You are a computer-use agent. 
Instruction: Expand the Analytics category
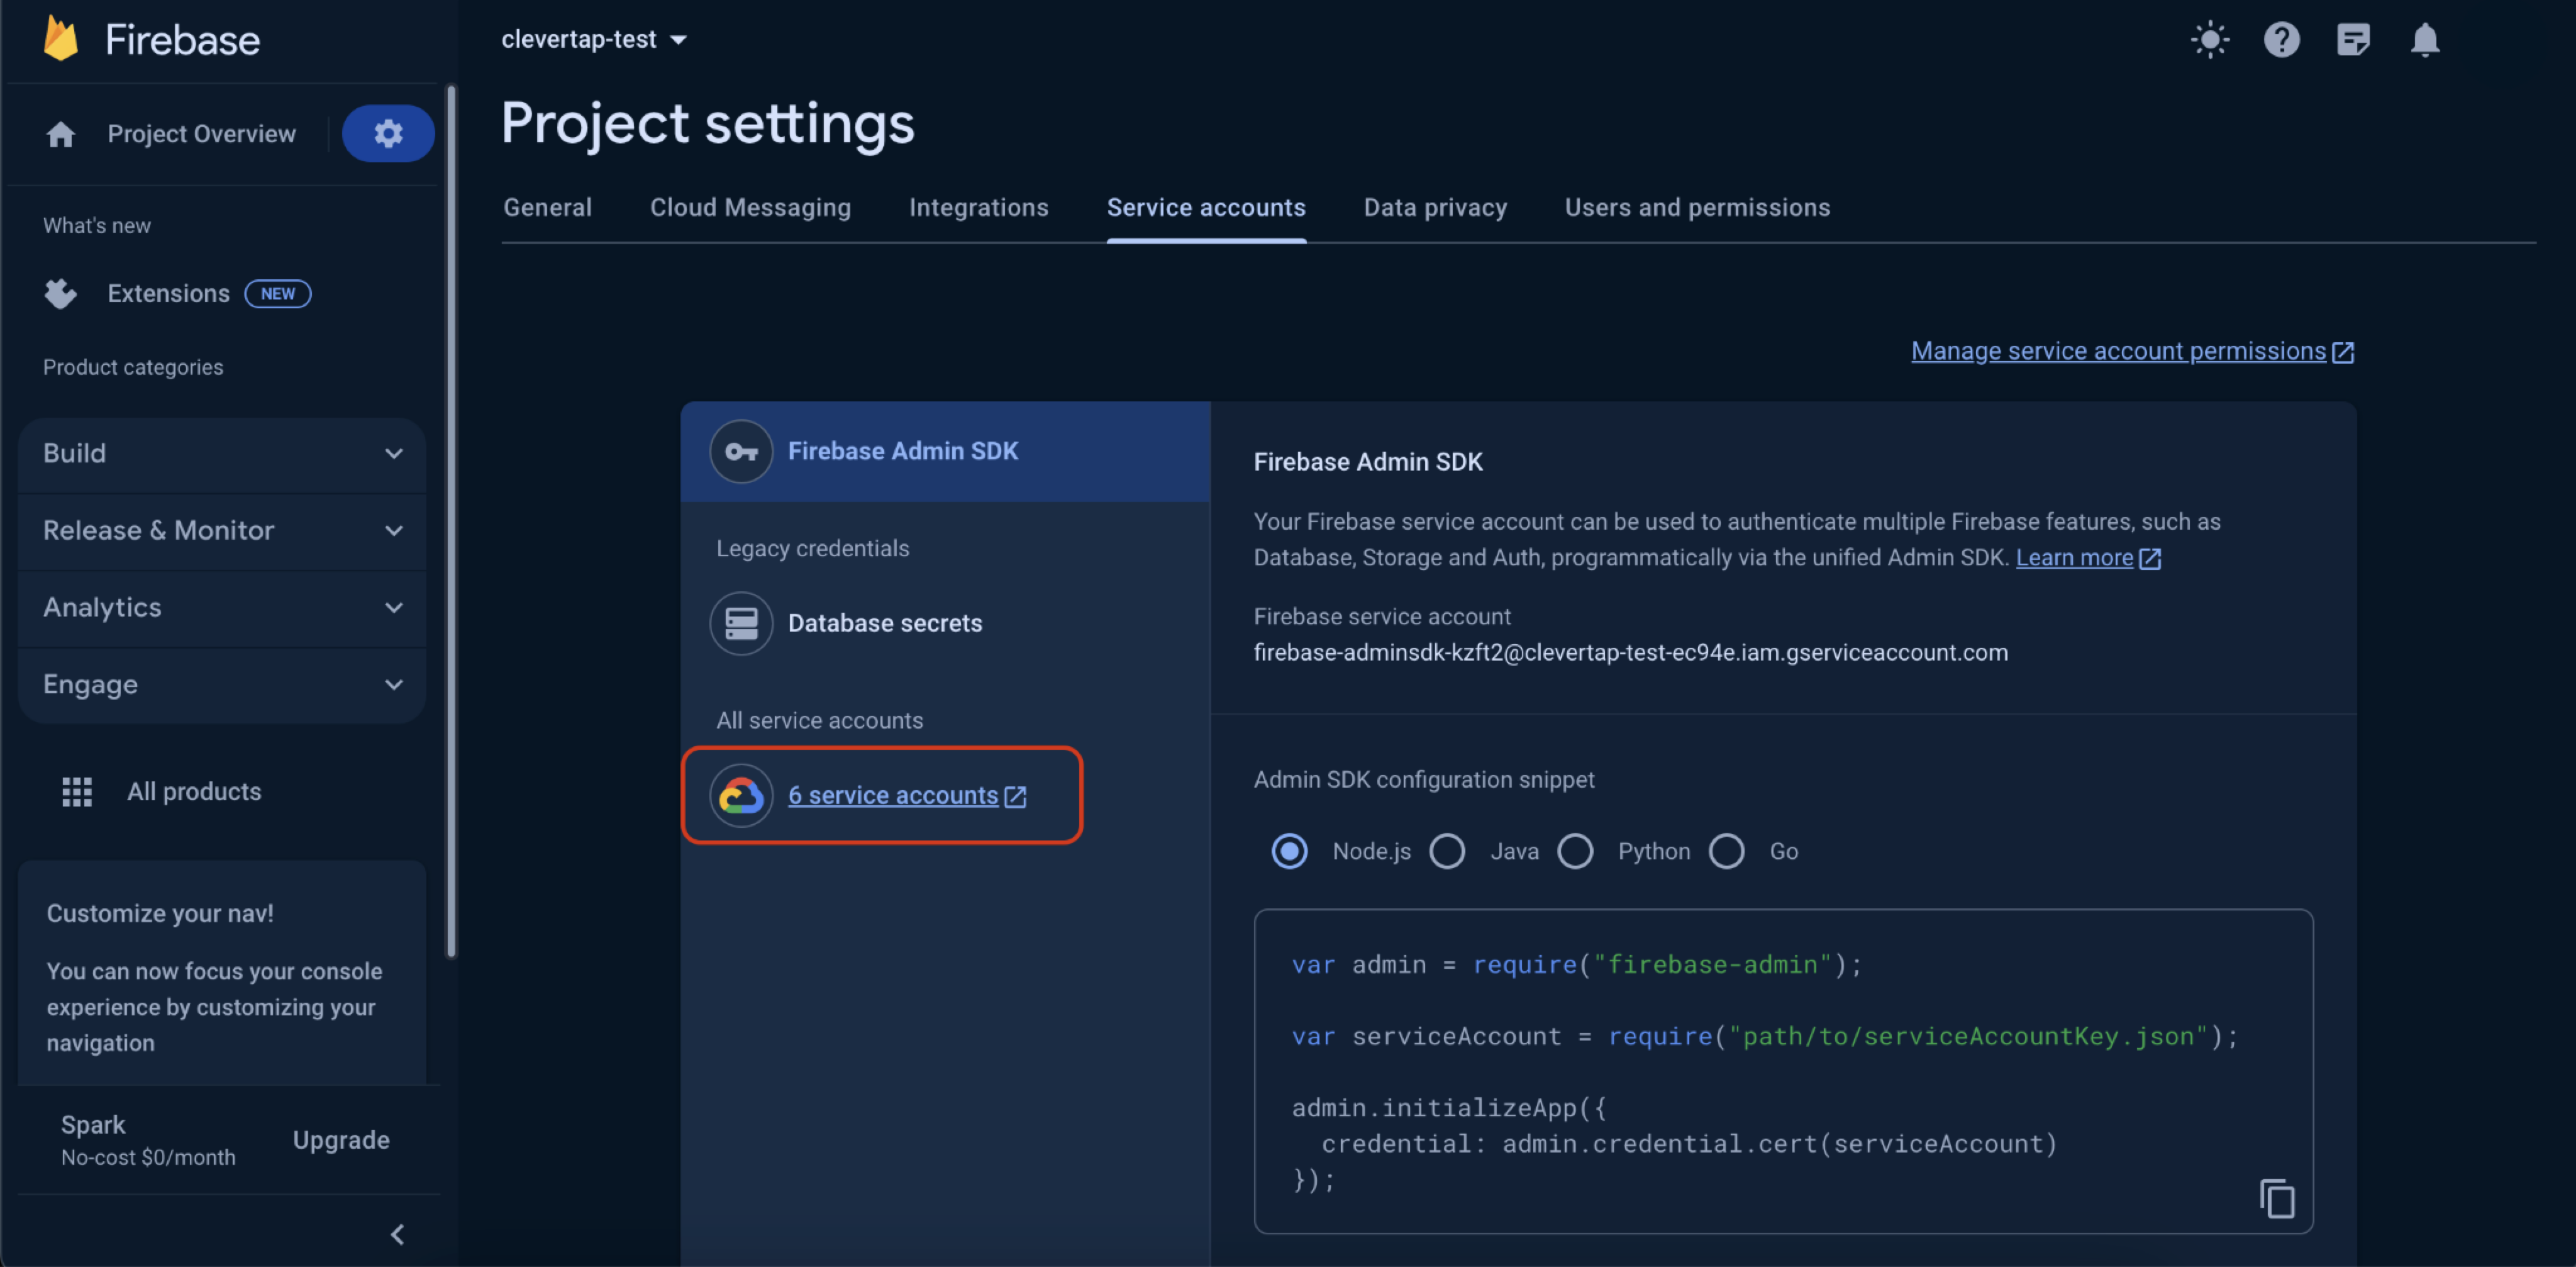(x=222, y=607)
